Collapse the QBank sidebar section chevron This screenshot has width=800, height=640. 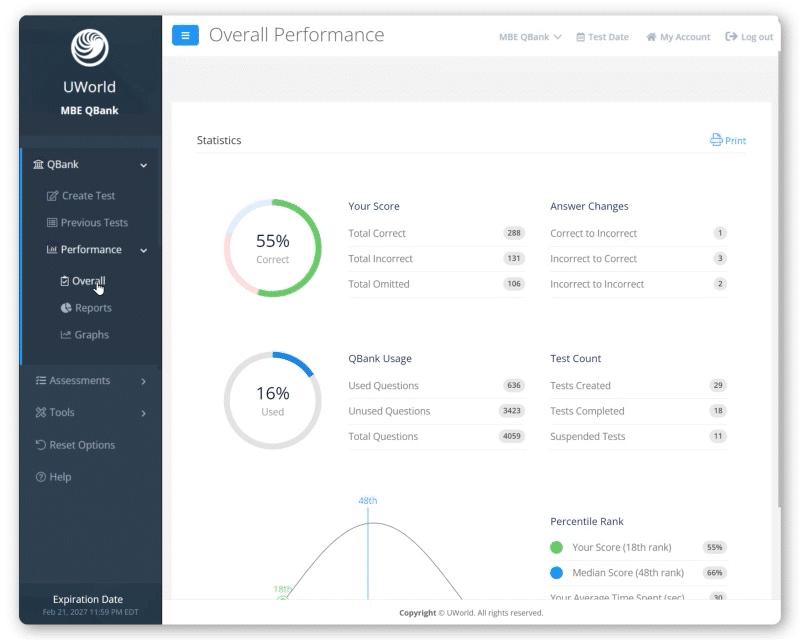click(x=144, y=165)
